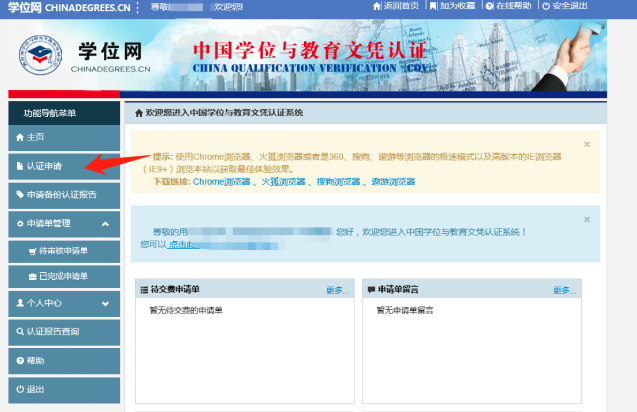
Task: Click the comment icon beside 申请单留言
Action: (x=371, y=290)
